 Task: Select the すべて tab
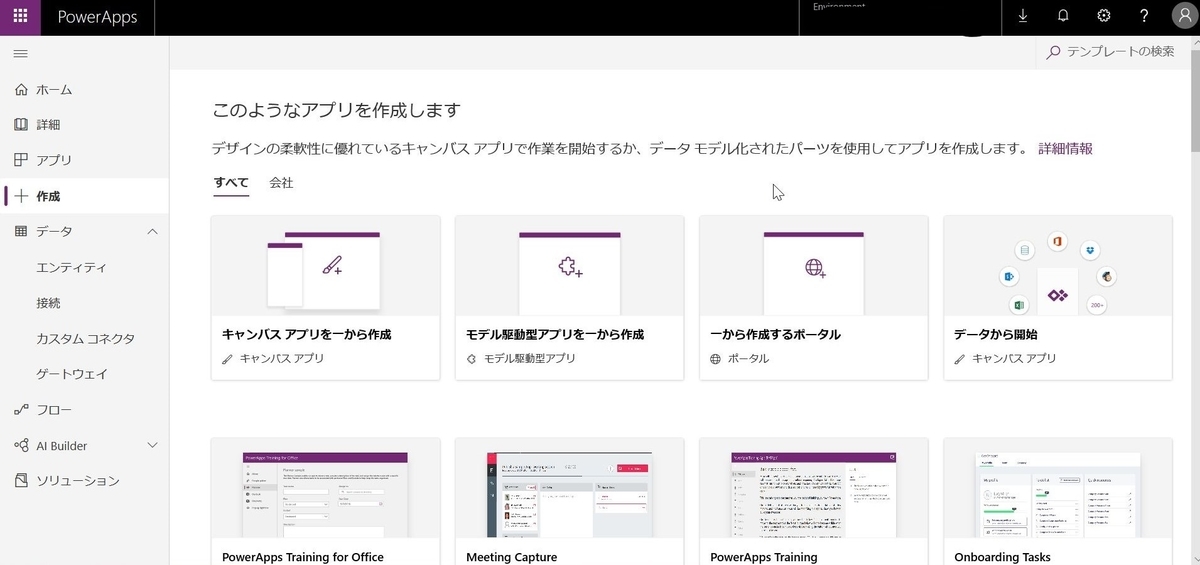click(231, 182)
